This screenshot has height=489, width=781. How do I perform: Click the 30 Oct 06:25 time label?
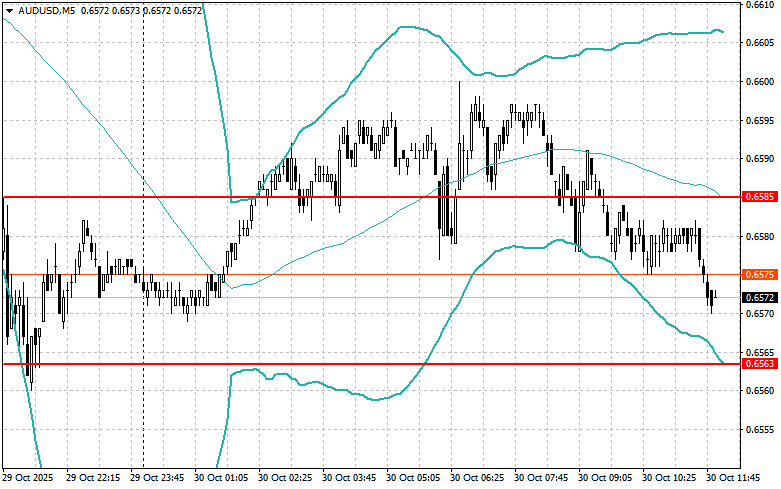pyautogui.click(x=477, y=478)
